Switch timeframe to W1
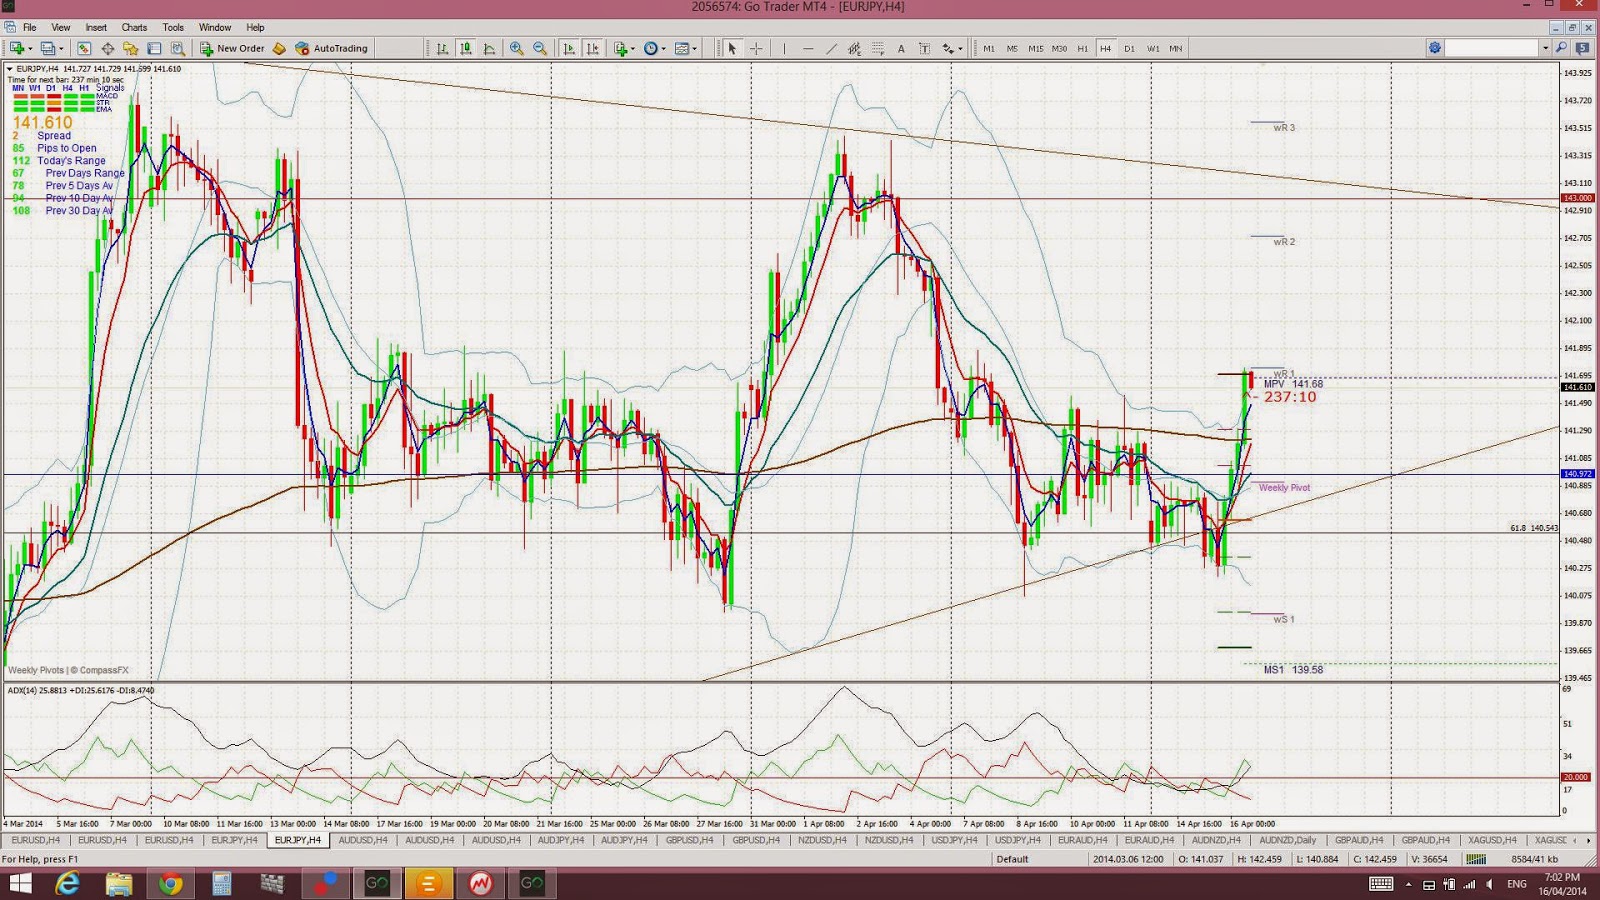 click(1153, 48)
